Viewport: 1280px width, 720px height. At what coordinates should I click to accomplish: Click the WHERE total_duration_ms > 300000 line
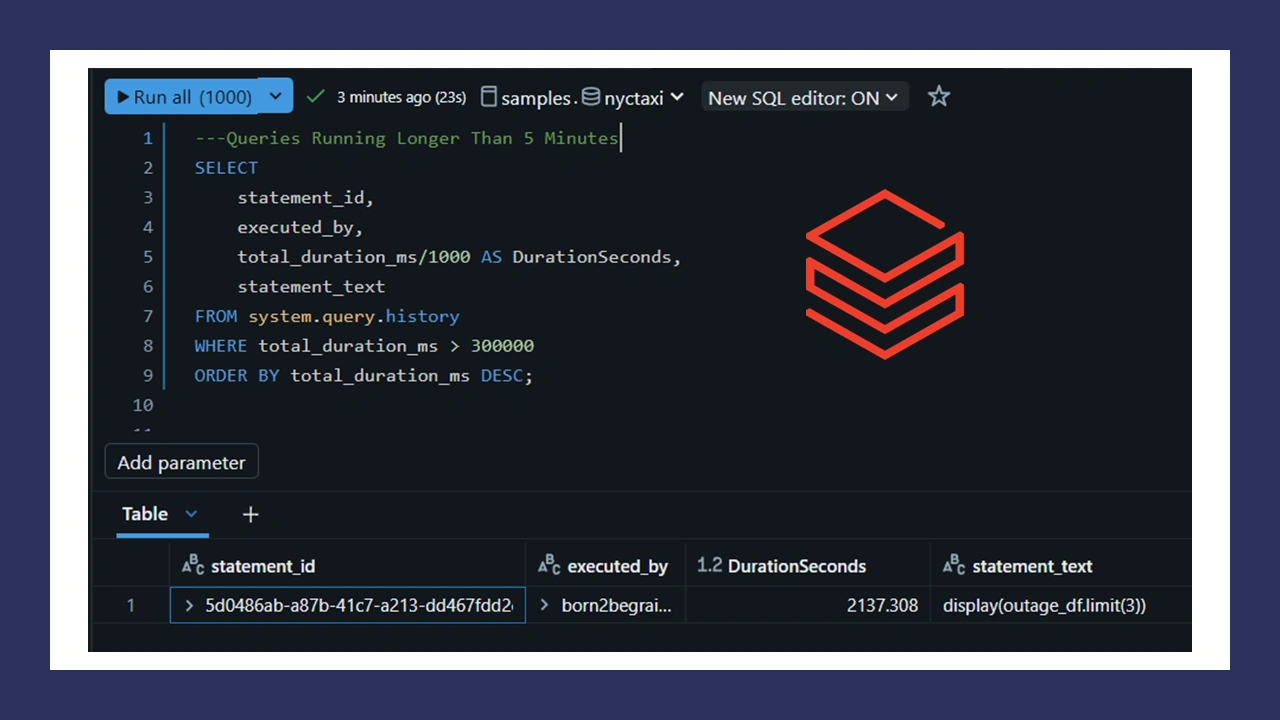364,346
